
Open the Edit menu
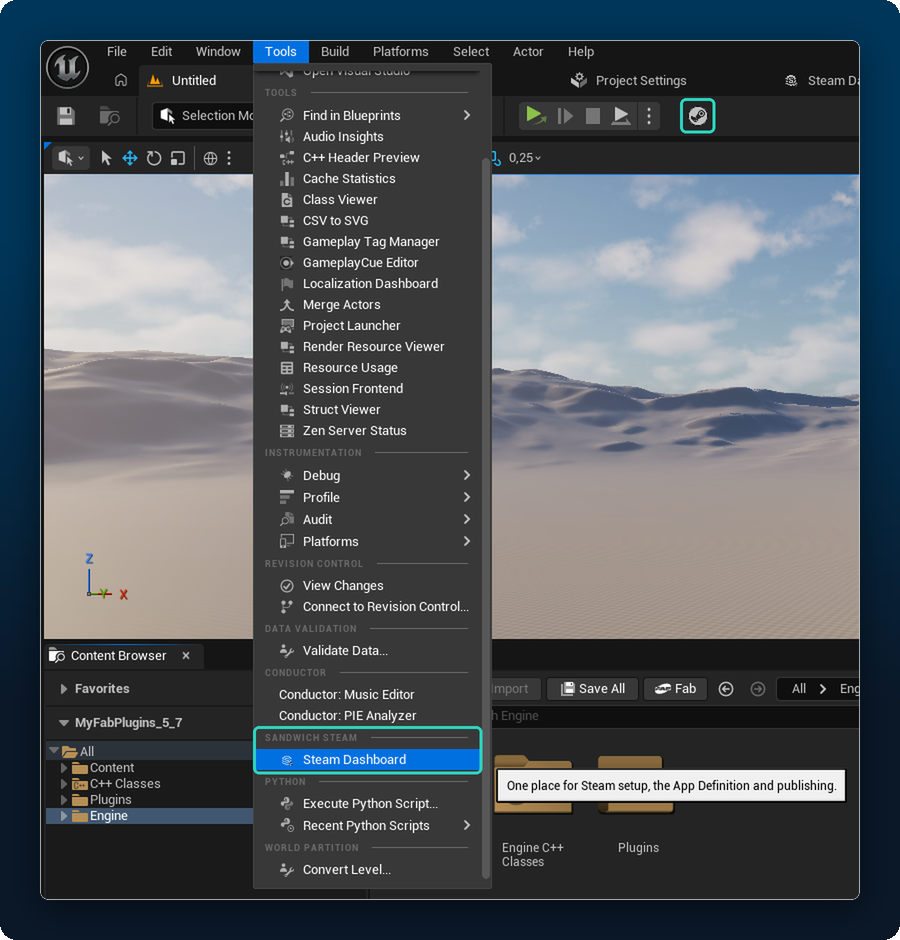click(x=161, y=52)
